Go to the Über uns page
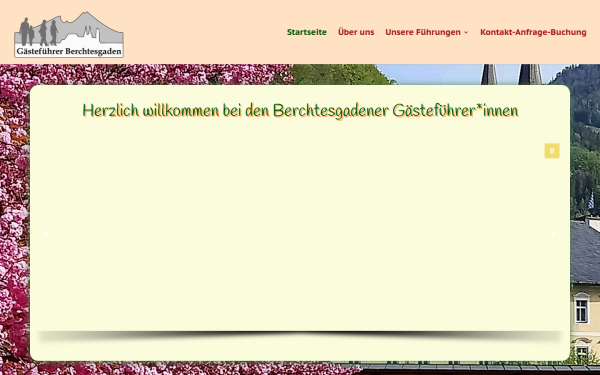The width and height of the screenshot is (600, 375). (356, 32)
